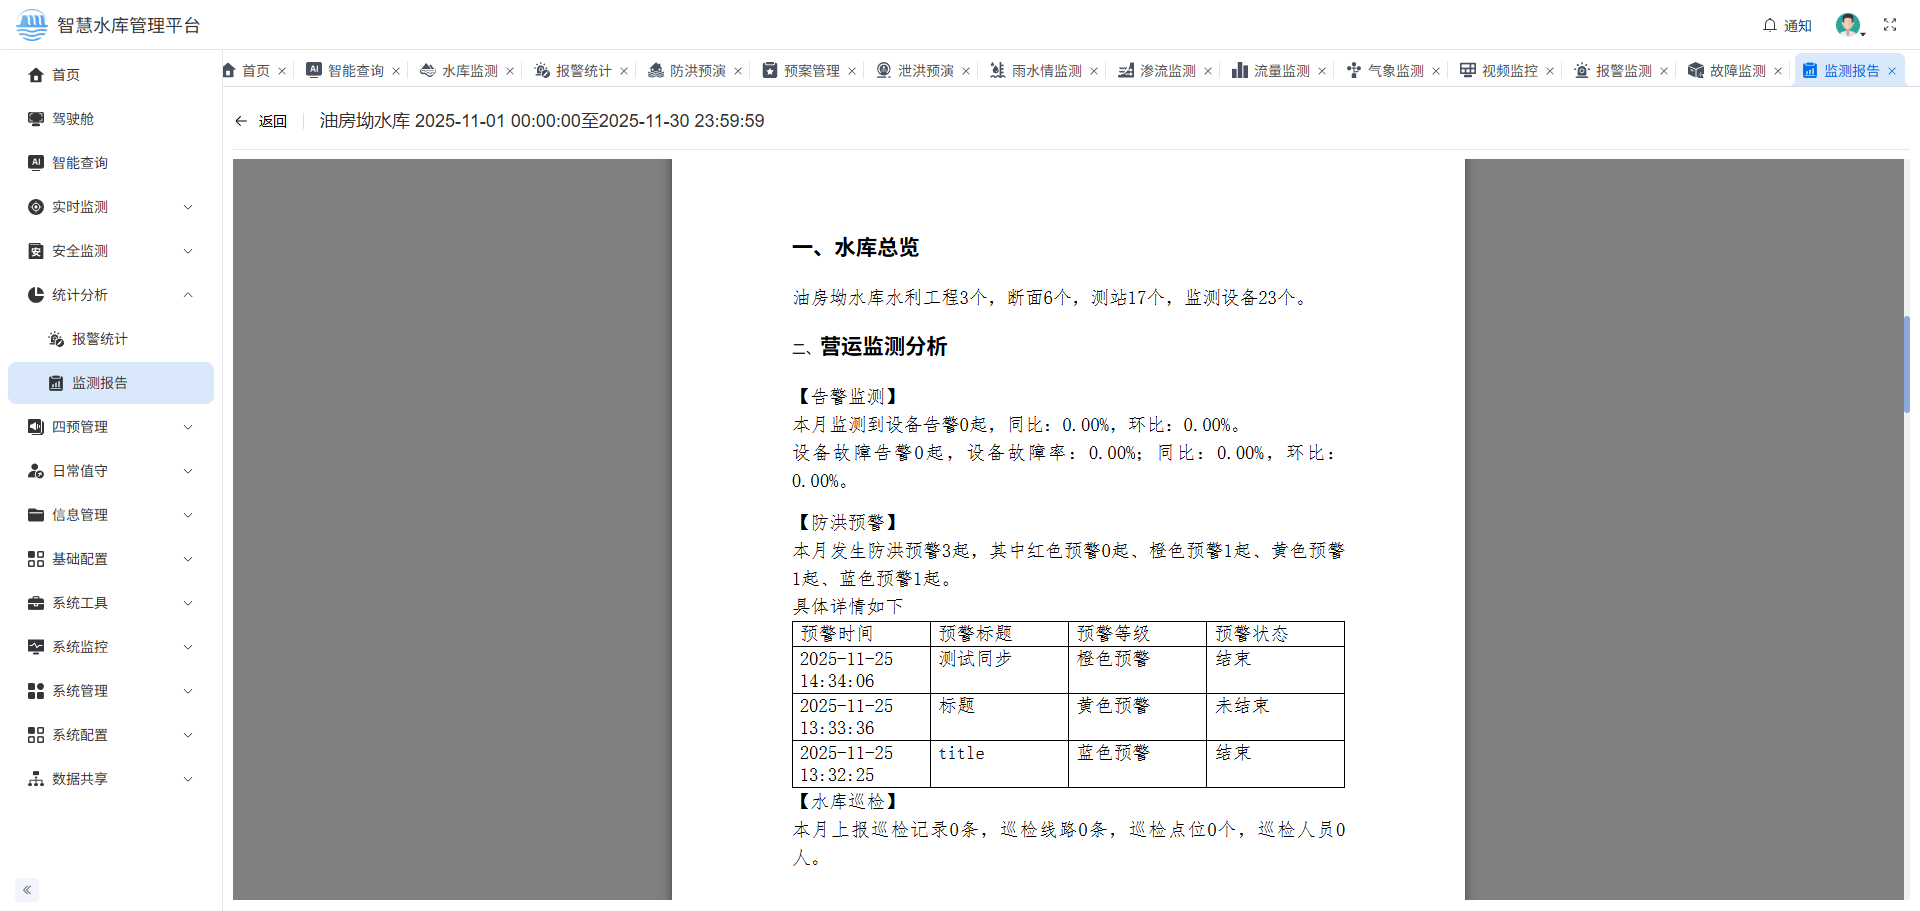Click the fullscreen icon at top right
Image resolution: width=1920 pixels, height=911 pixels.
[1890, 25]
